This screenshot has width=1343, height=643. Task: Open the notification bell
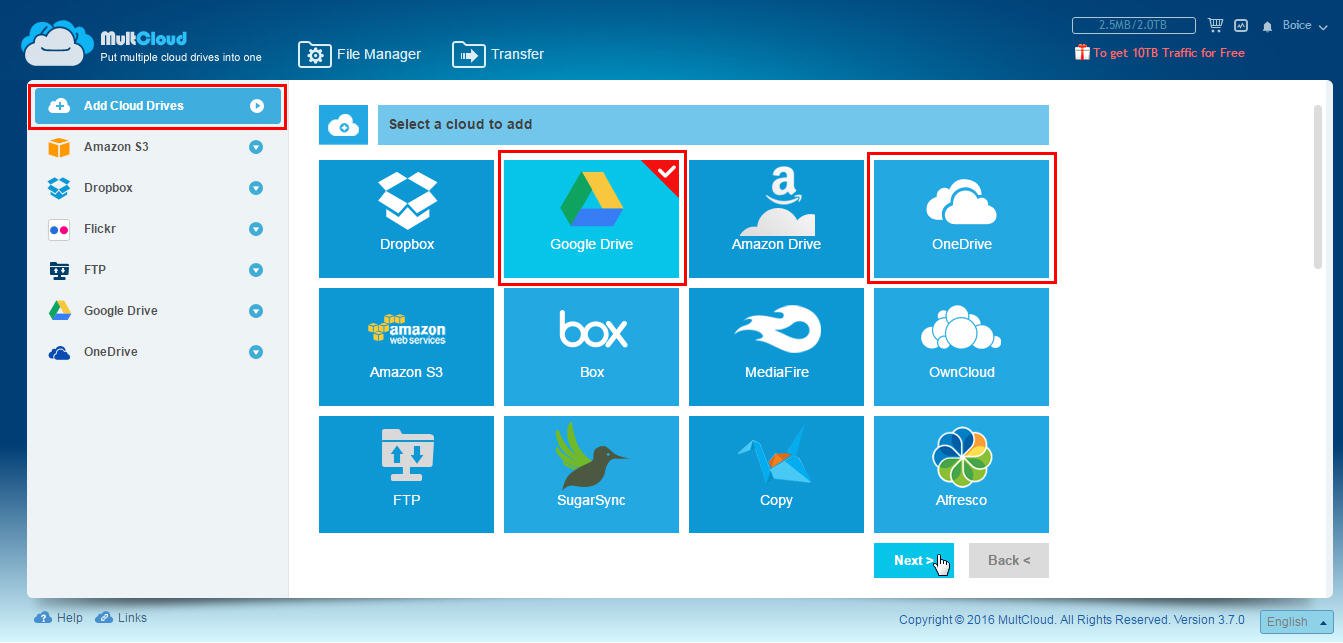click(x=1268, y=26)
